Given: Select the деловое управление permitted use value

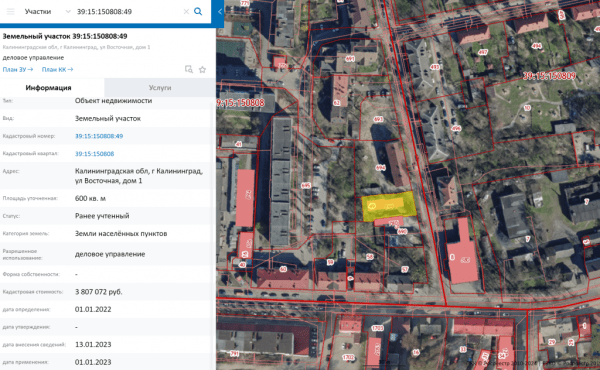Looking at the screenshot, I should pyautogui.click(x=110, y=254).
